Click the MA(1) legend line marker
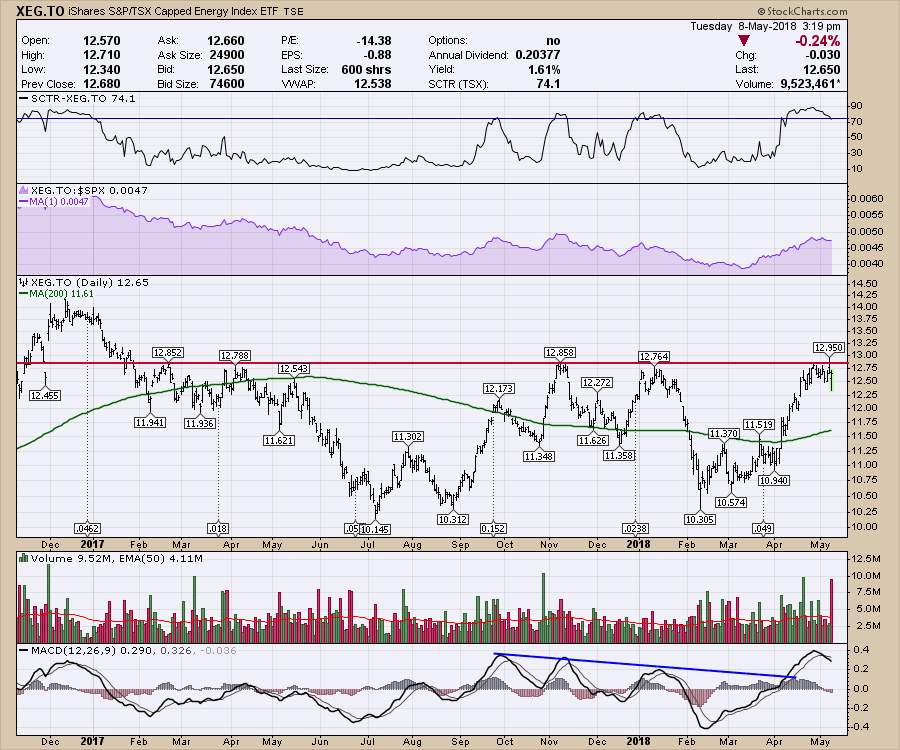 [23, 202]
